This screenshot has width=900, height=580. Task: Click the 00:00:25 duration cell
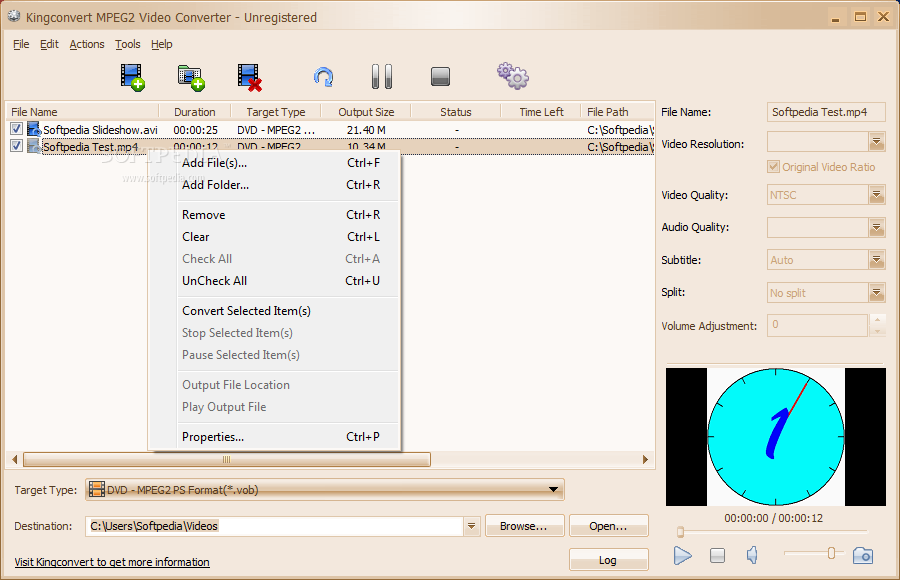[196, 130]
